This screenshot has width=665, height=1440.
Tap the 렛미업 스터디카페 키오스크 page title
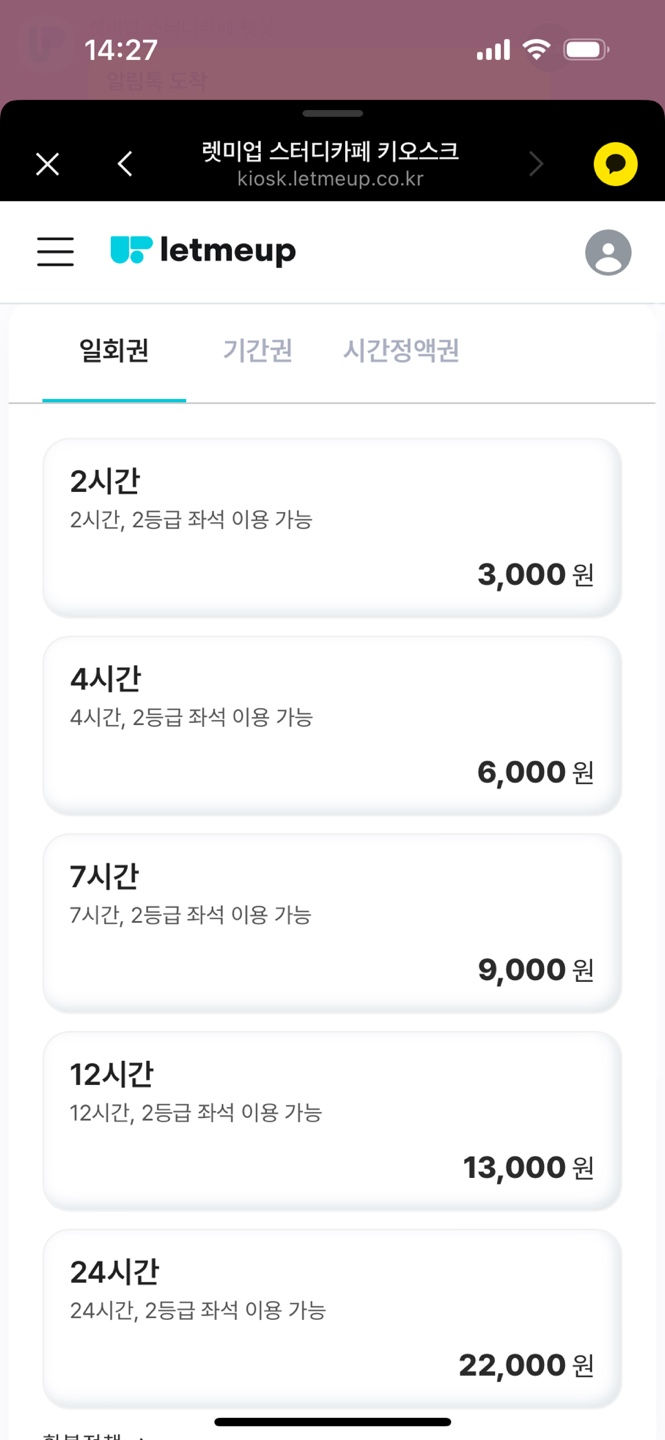point(330,151)
